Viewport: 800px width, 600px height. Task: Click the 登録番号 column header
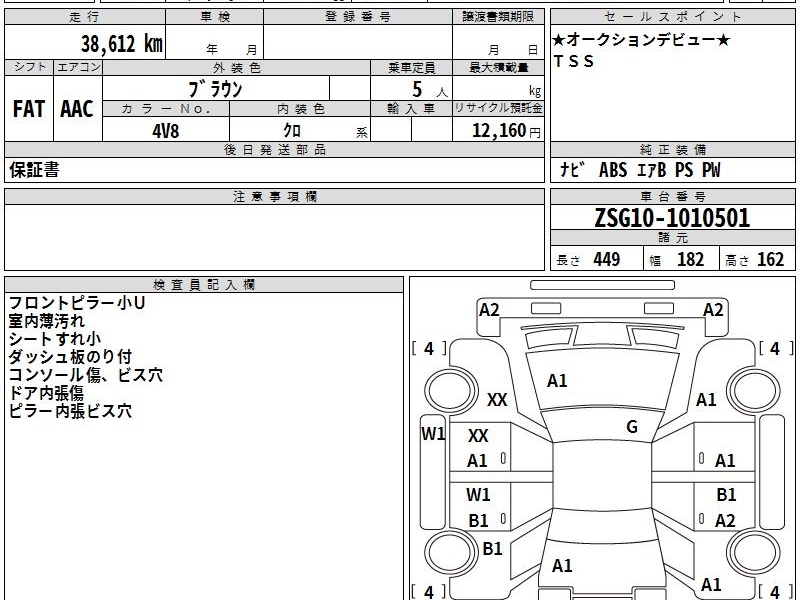coord(358,17)
